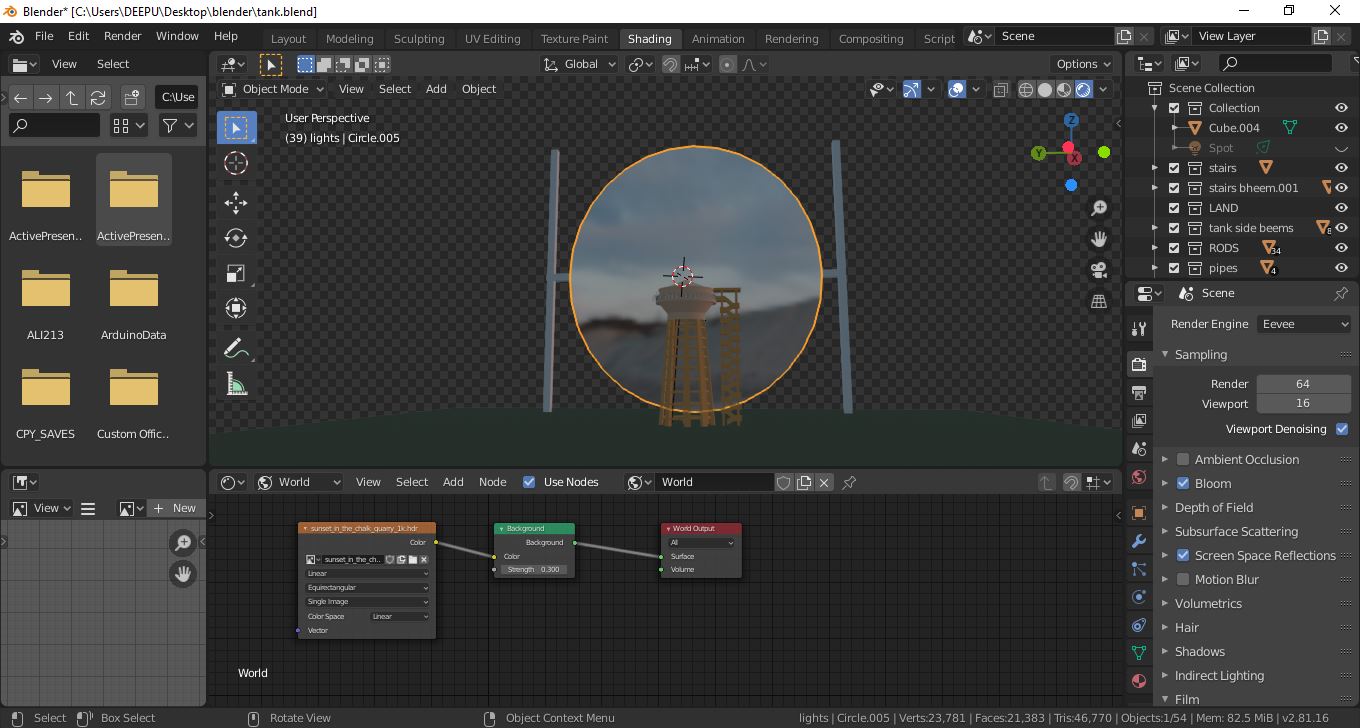Enable Motion Blur checkbox
1360x728 pixels.
pyautogui.click(x=1183, y=579)
